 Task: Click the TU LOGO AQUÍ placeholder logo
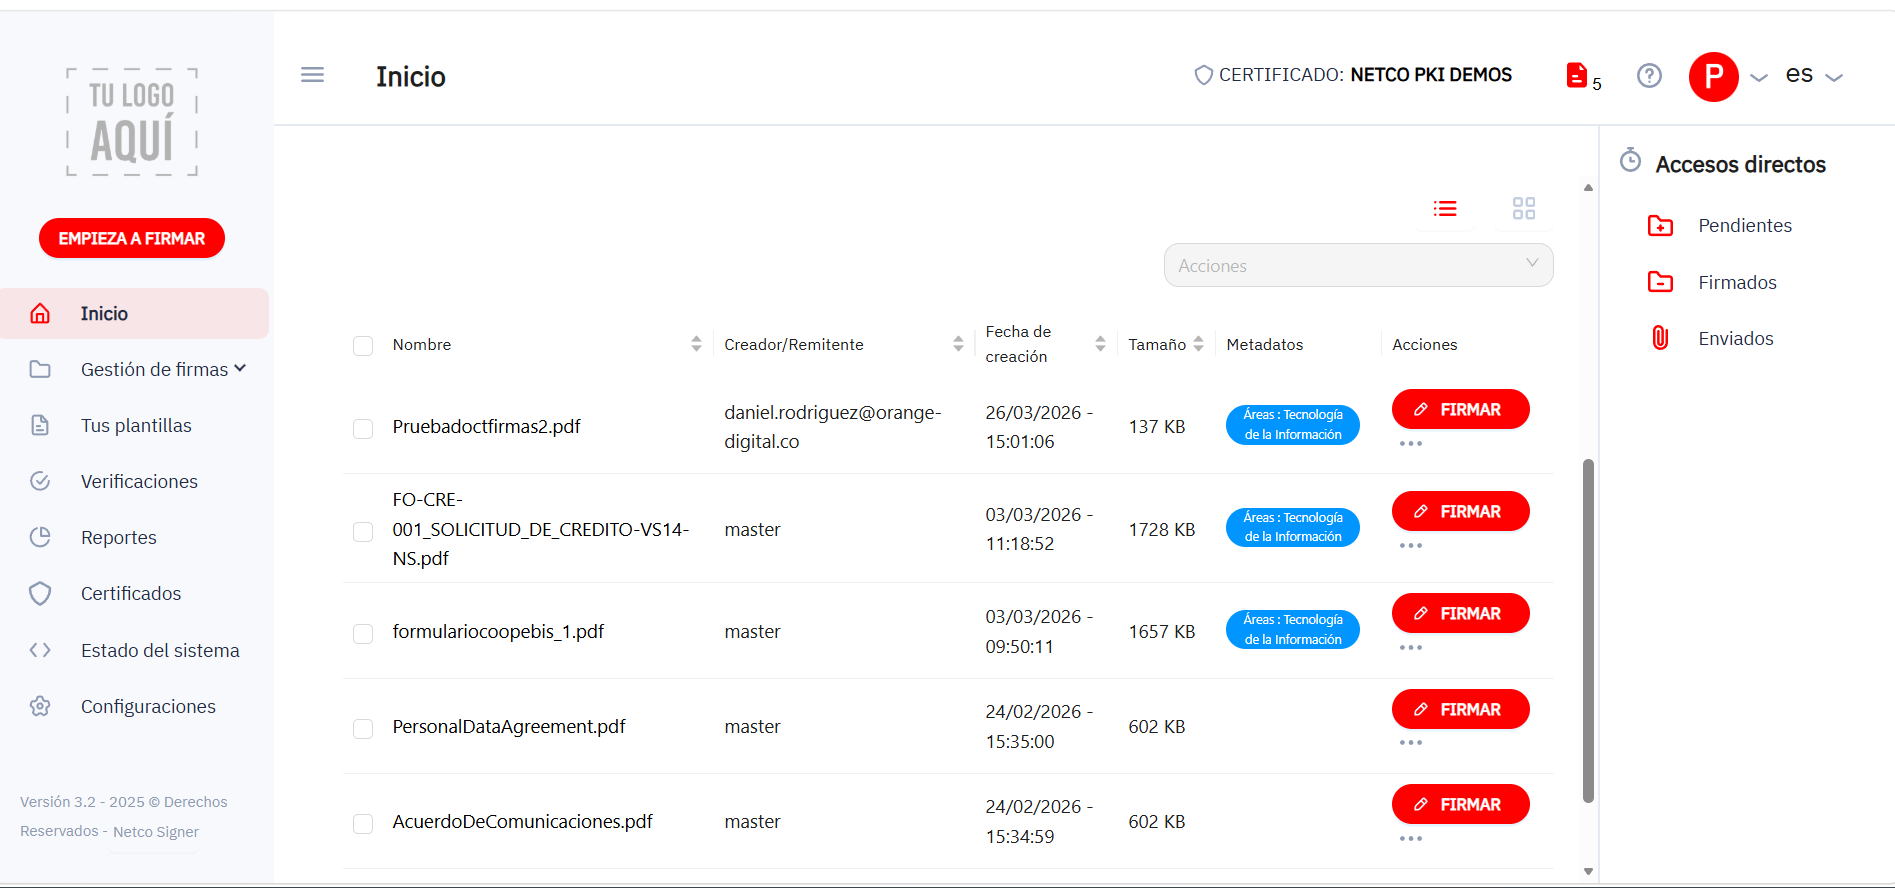[x=132, y=122]
